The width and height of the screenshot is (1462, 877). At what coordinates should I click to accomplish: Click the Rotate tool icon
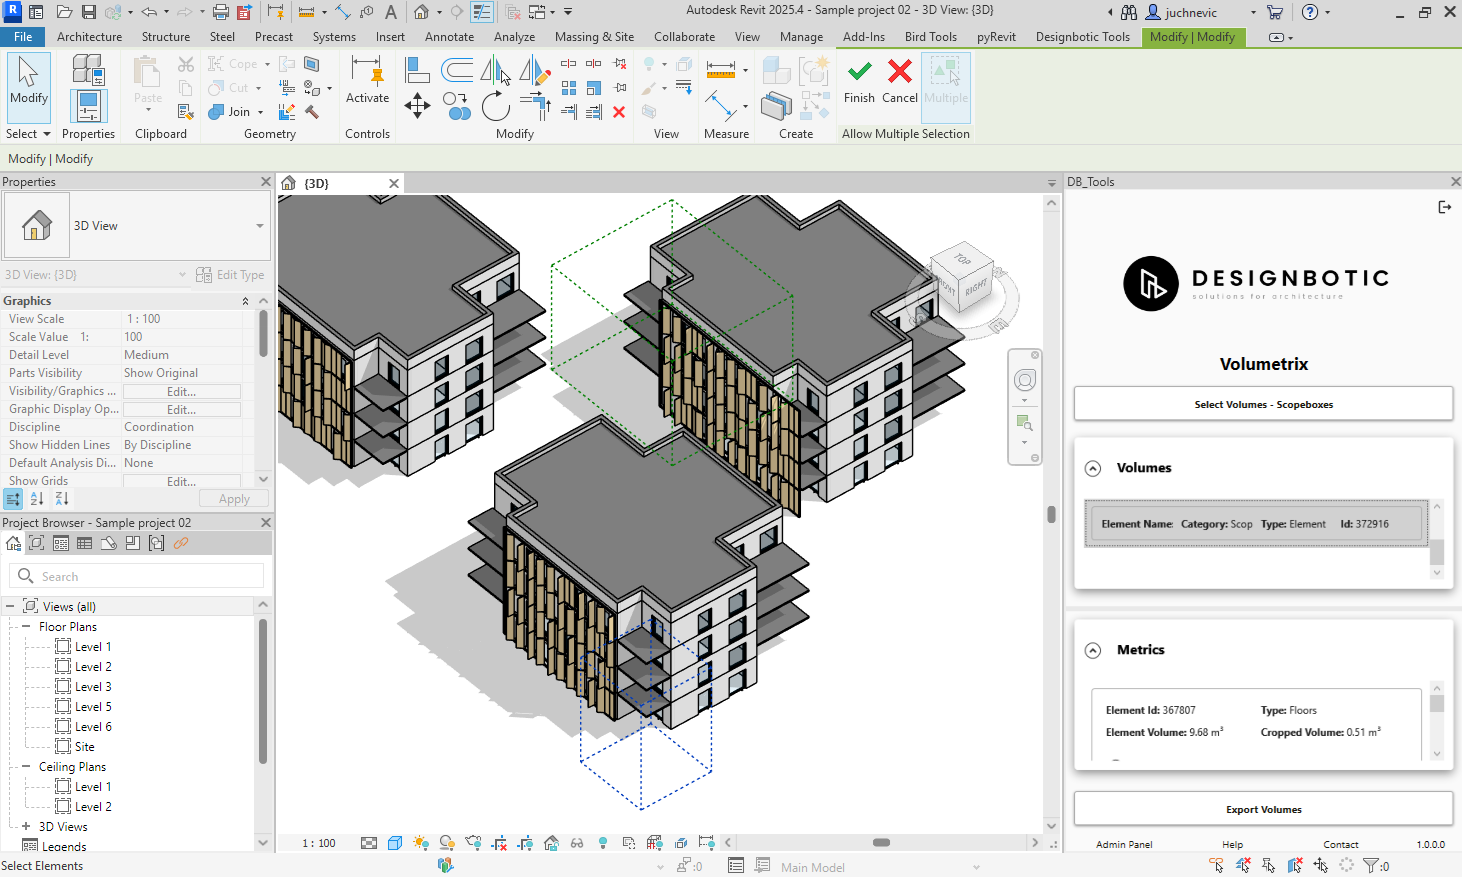tap(495, 105)
